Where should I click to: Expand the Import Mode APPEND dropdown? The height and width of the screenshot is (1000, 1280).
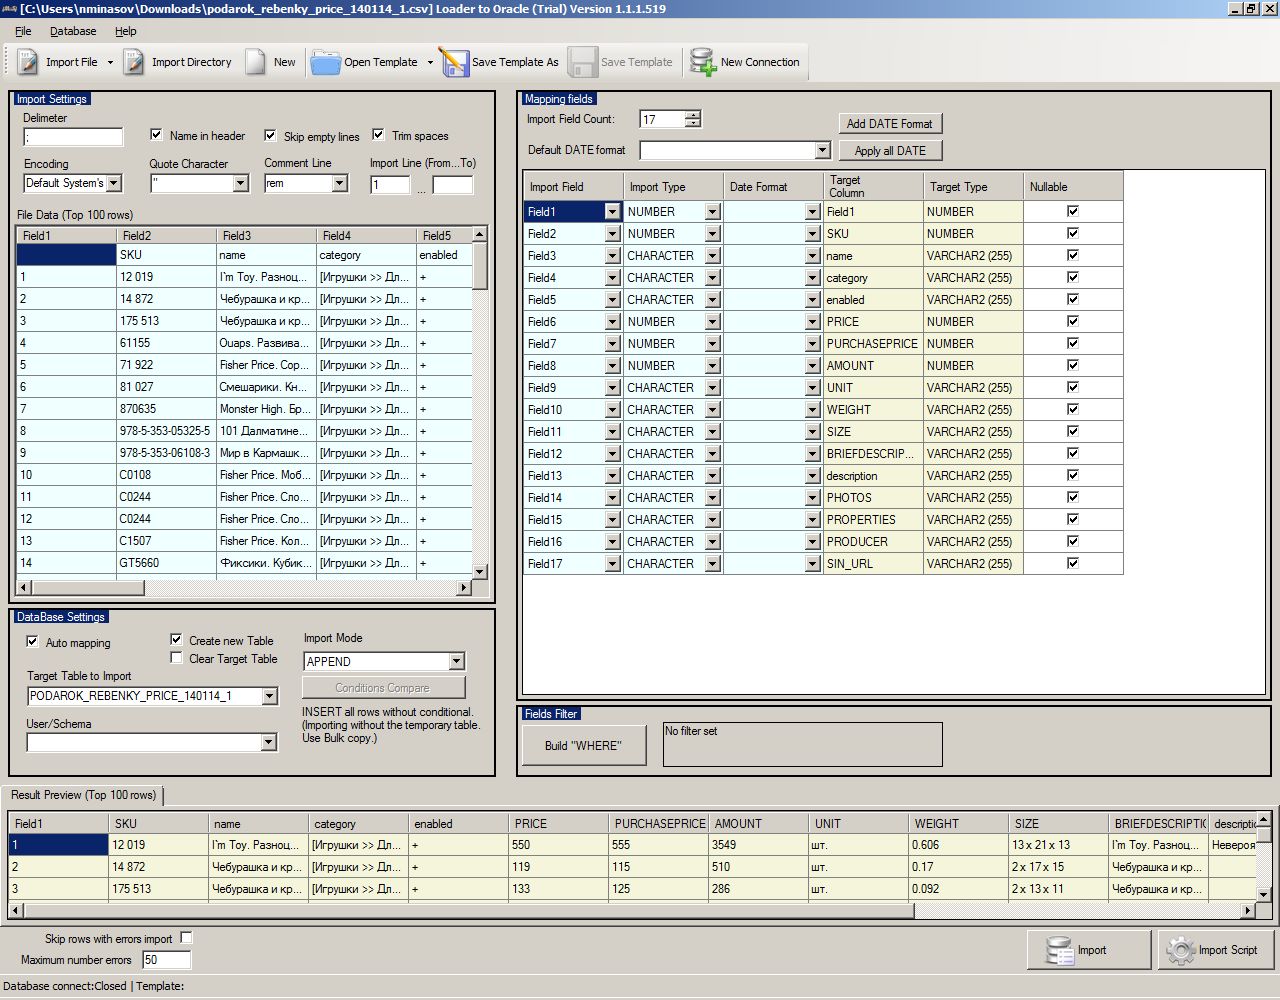[x=456, y=661]
